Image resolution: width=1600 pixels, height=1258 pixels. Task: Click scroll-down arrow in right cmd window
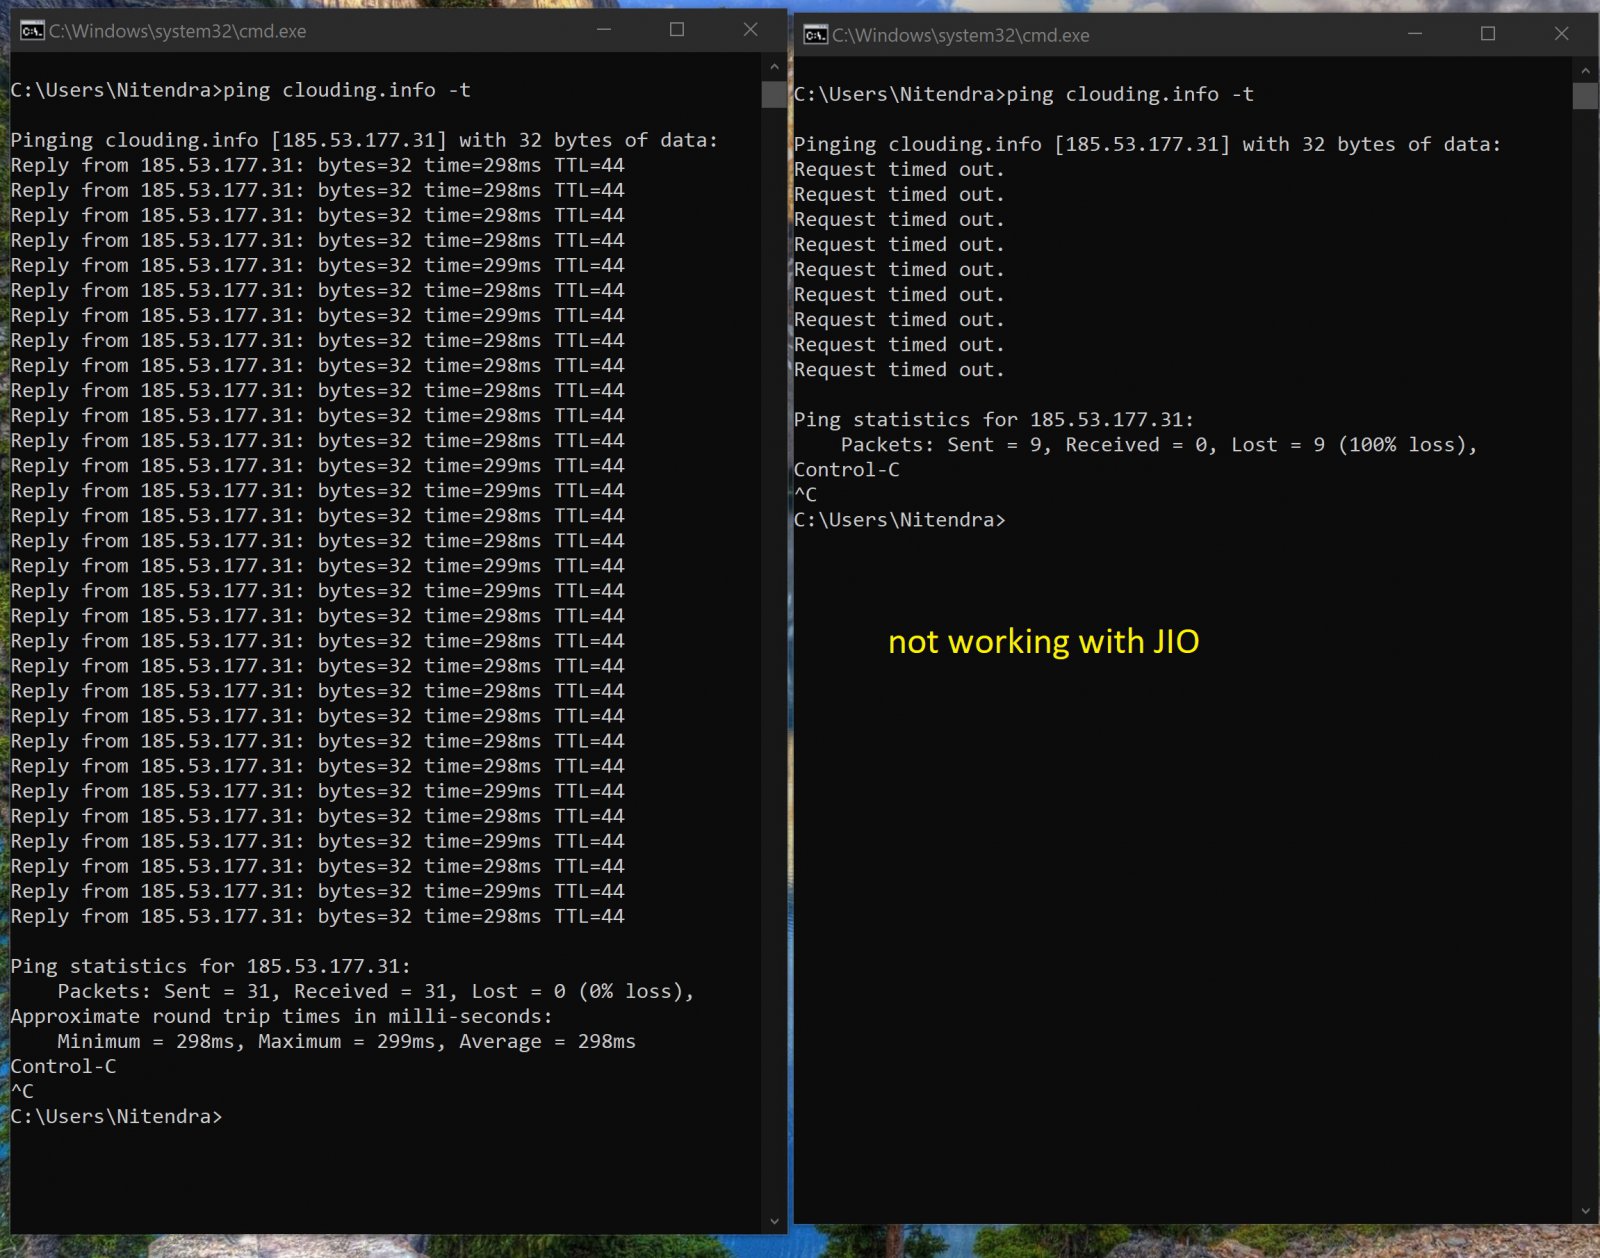coord(1585,1211)
